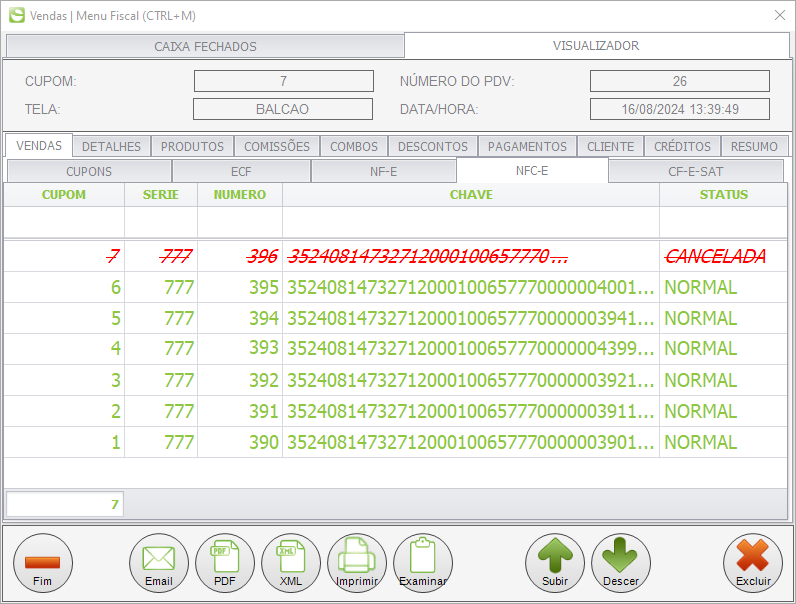The height and width of the screenshot is (604, 796).
Task: Open the CRÉDITOS tab
Action: point(682,147)
